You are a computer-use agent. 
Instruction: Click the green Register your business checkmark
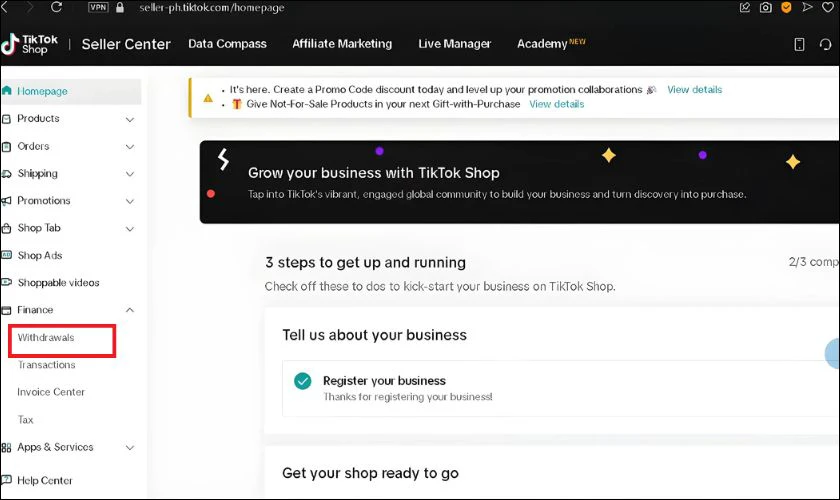click(303, 381)
